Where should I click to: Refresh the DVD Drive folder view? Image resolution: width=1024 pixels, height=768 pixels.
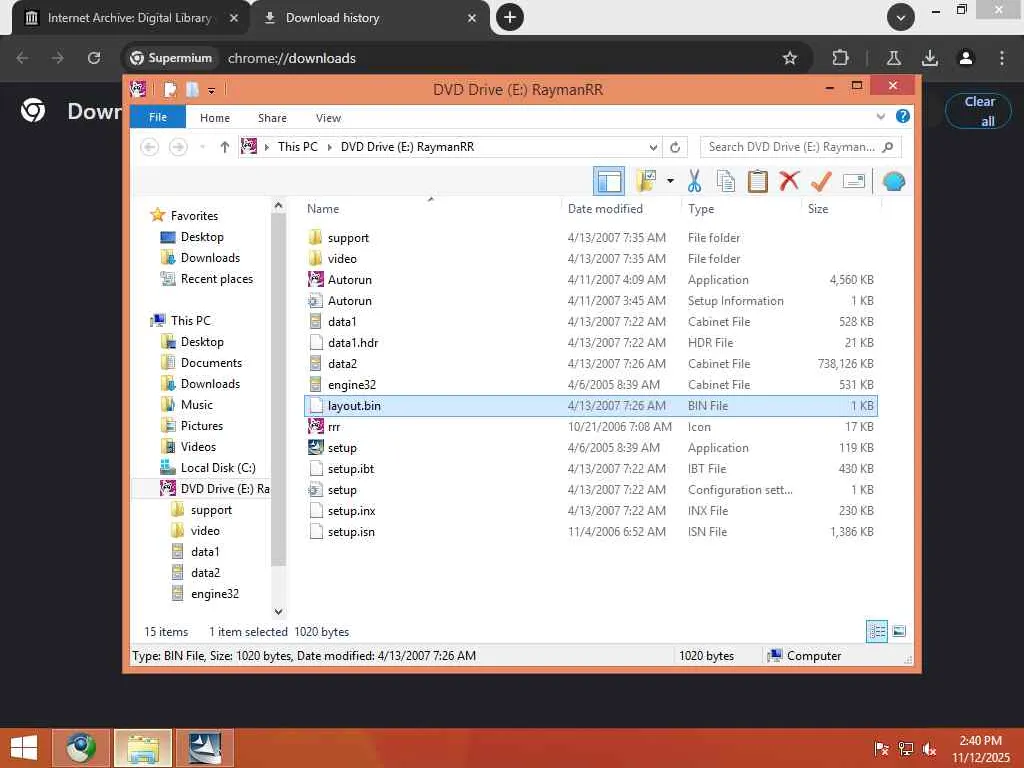coord(675,147)
